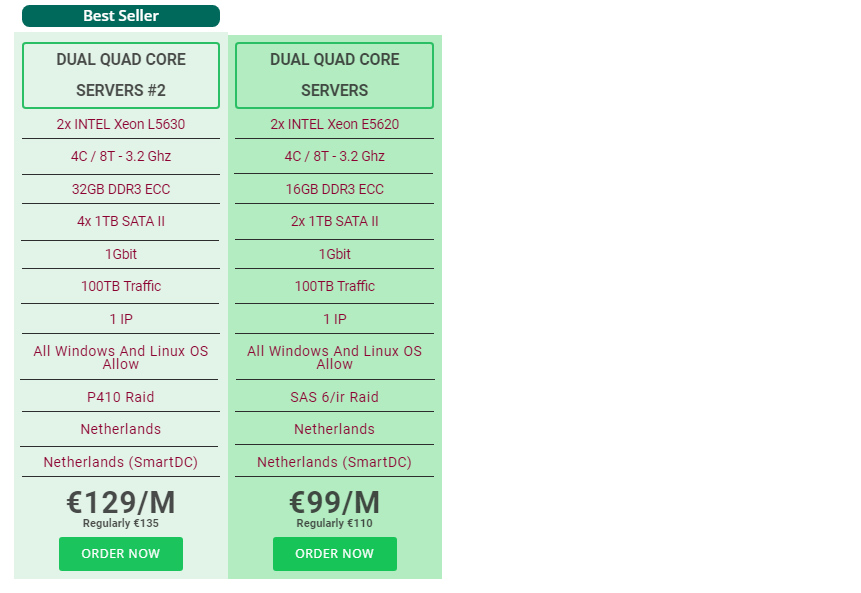
Task: Select the P410 Raid feature
Action: (120, 397)
